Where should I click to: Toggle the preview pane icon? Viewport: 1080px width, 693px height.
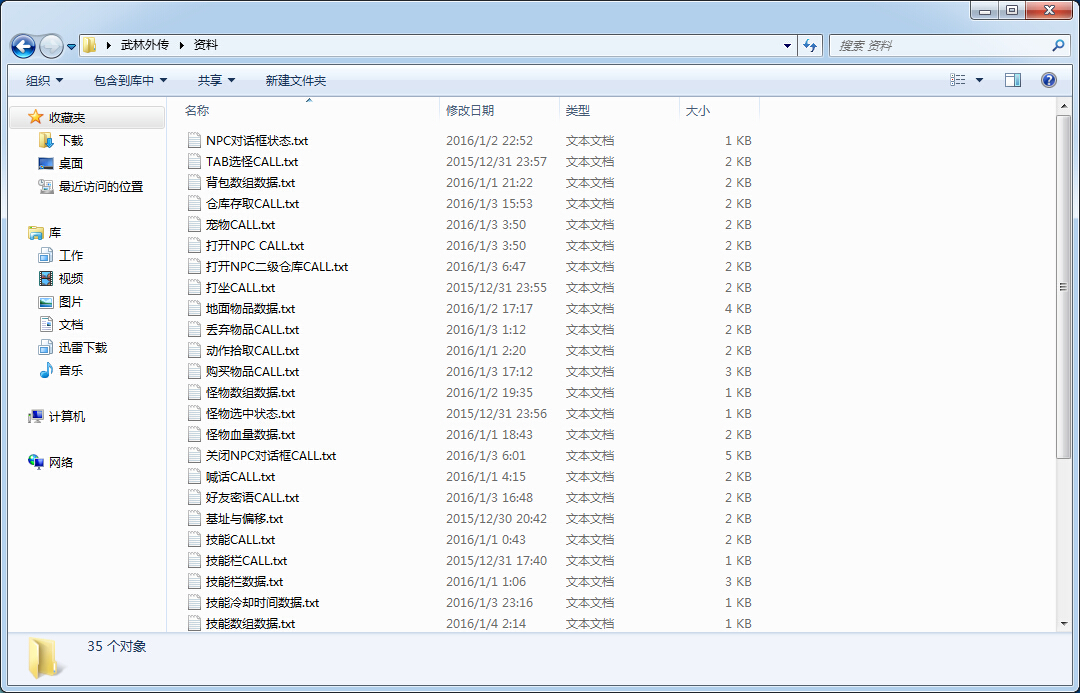1013,80
